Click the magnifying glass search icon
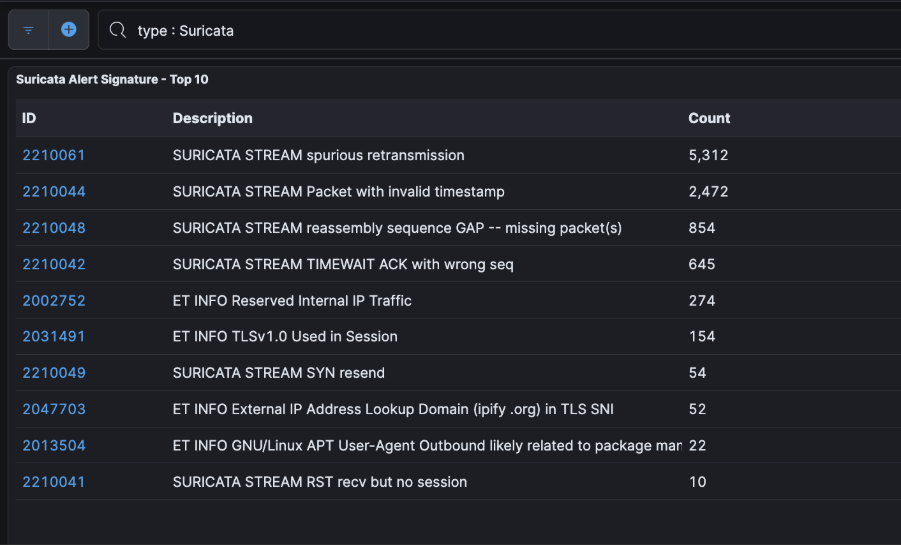The height and width of the screenshot is (546, 901). coord(118,30)
